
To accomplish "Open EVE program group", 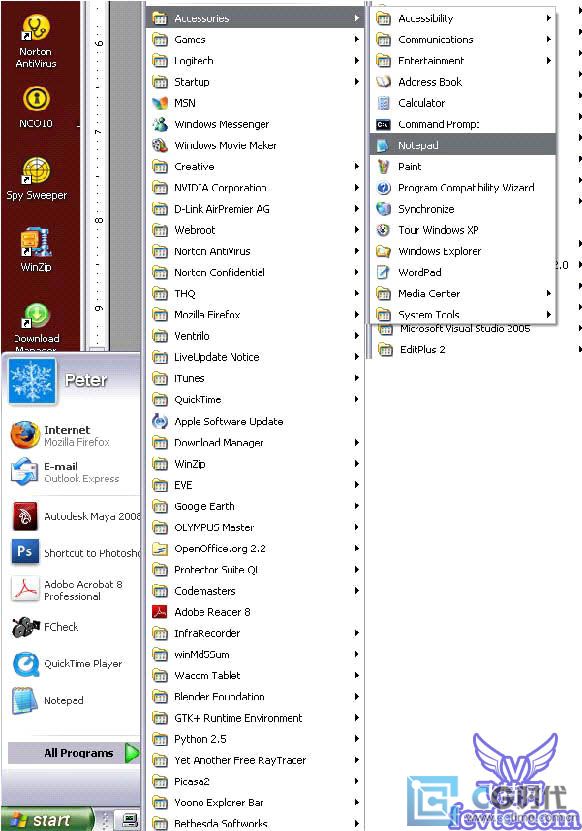I will pyautogui.click(x=255, y=485).
